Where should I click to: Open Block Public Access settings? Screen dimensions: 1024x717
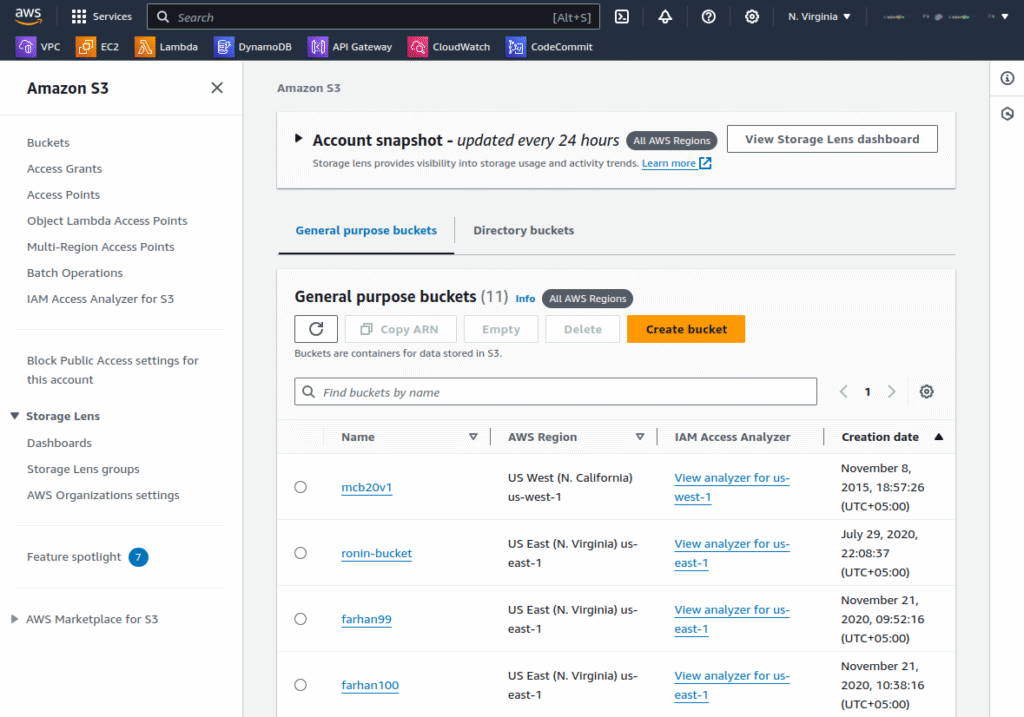[112, 370]
